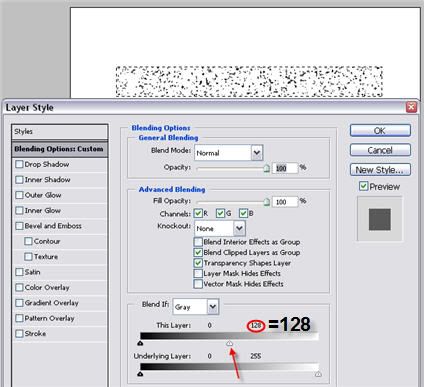Viewport: 424px width, 387px height.
Task: Click the OK button
Action: [380, 131]
